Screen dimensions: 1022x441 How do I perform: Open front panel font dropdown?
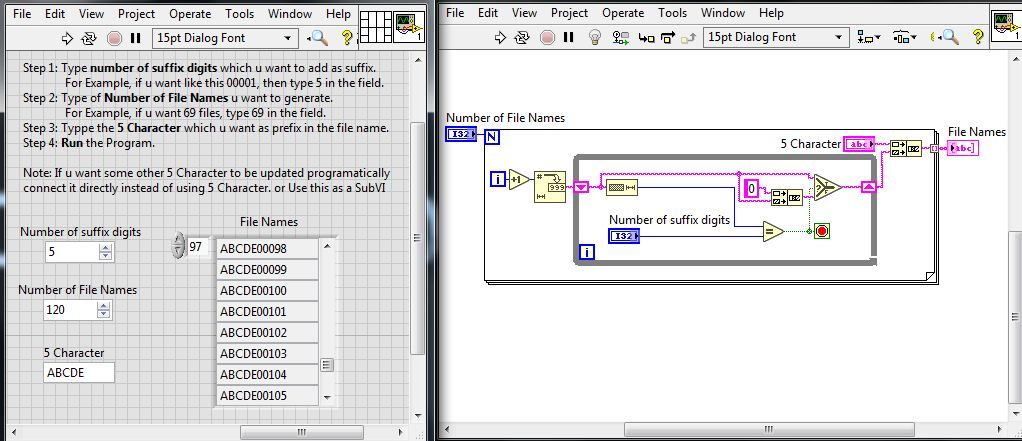tap(225, 37)
